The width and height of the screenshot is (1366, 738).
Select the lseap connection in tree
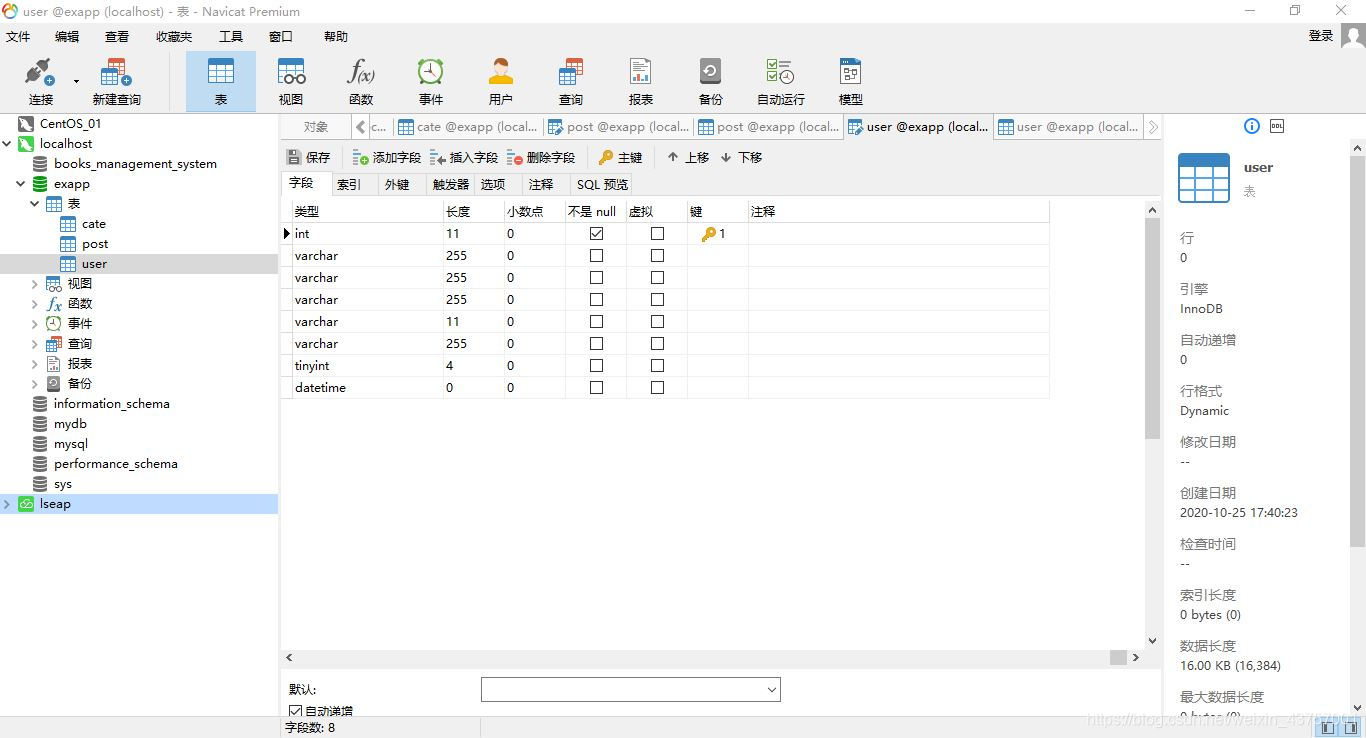click(55, 504)
